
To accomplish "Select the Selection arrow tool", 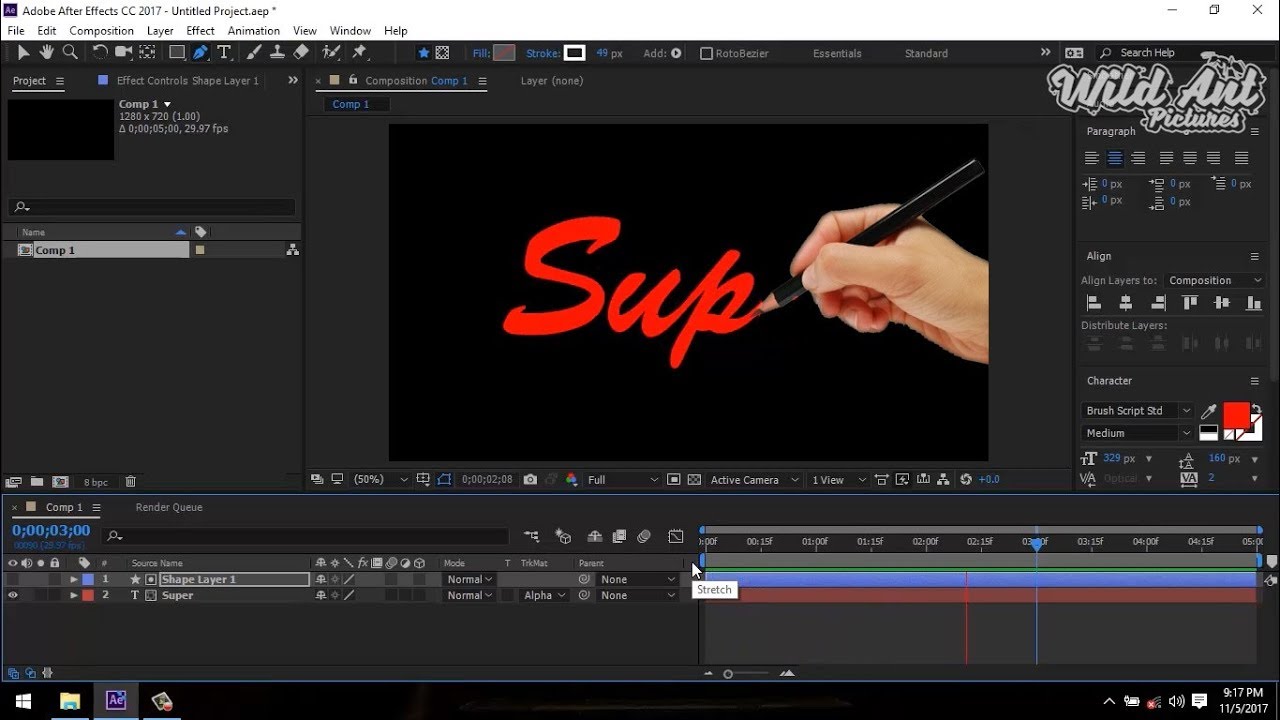I will coord(23,53).
